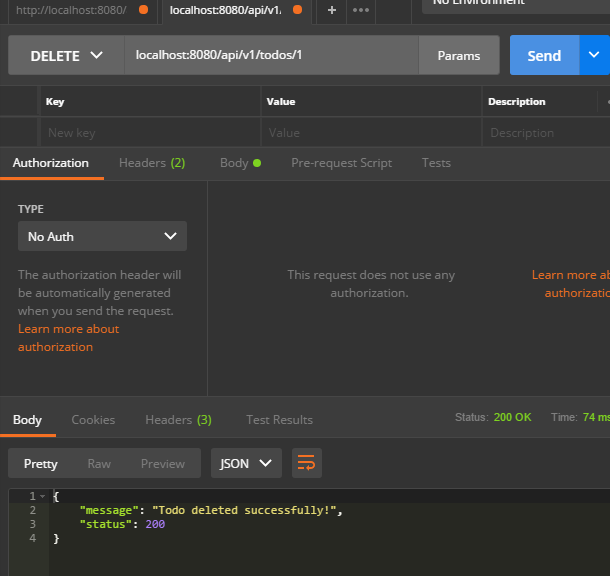Follow right-side Learn more authorization link
Image resolution: width=610 pixels, height=576 pixels.
tap(571, 284)
